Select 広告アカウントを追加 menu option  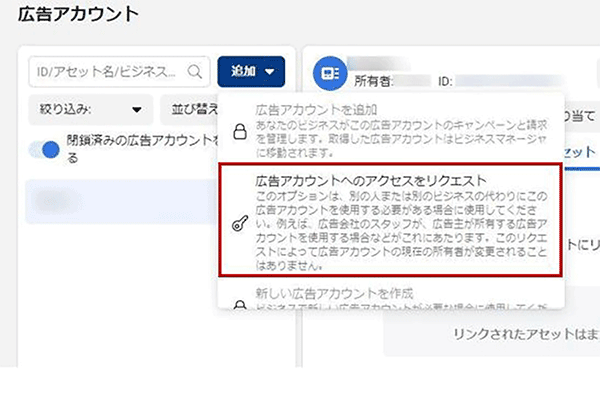pos(391,131)
